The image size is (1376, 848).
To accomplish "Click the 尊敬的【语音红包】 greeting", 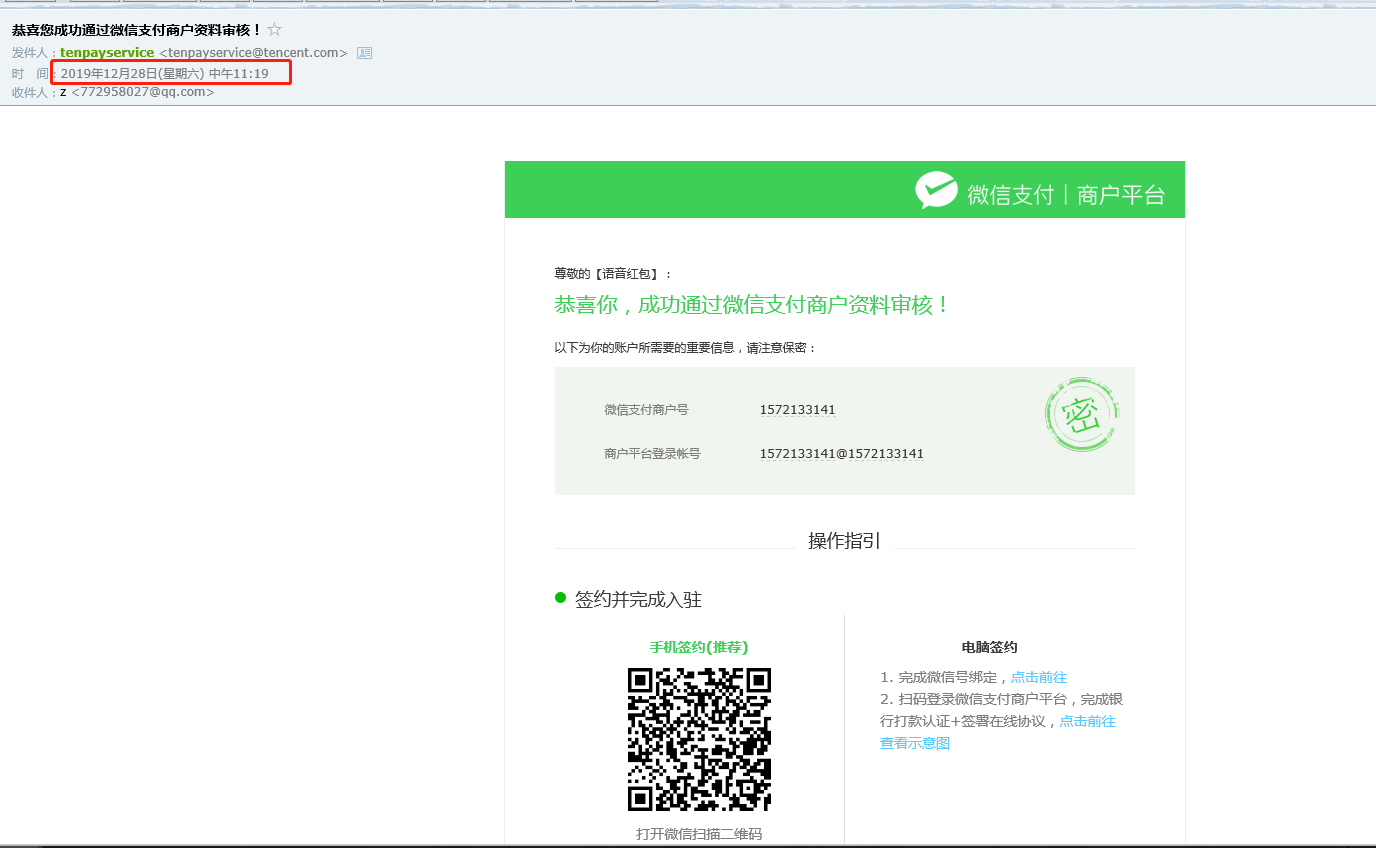I will click(x=614, y=274).
